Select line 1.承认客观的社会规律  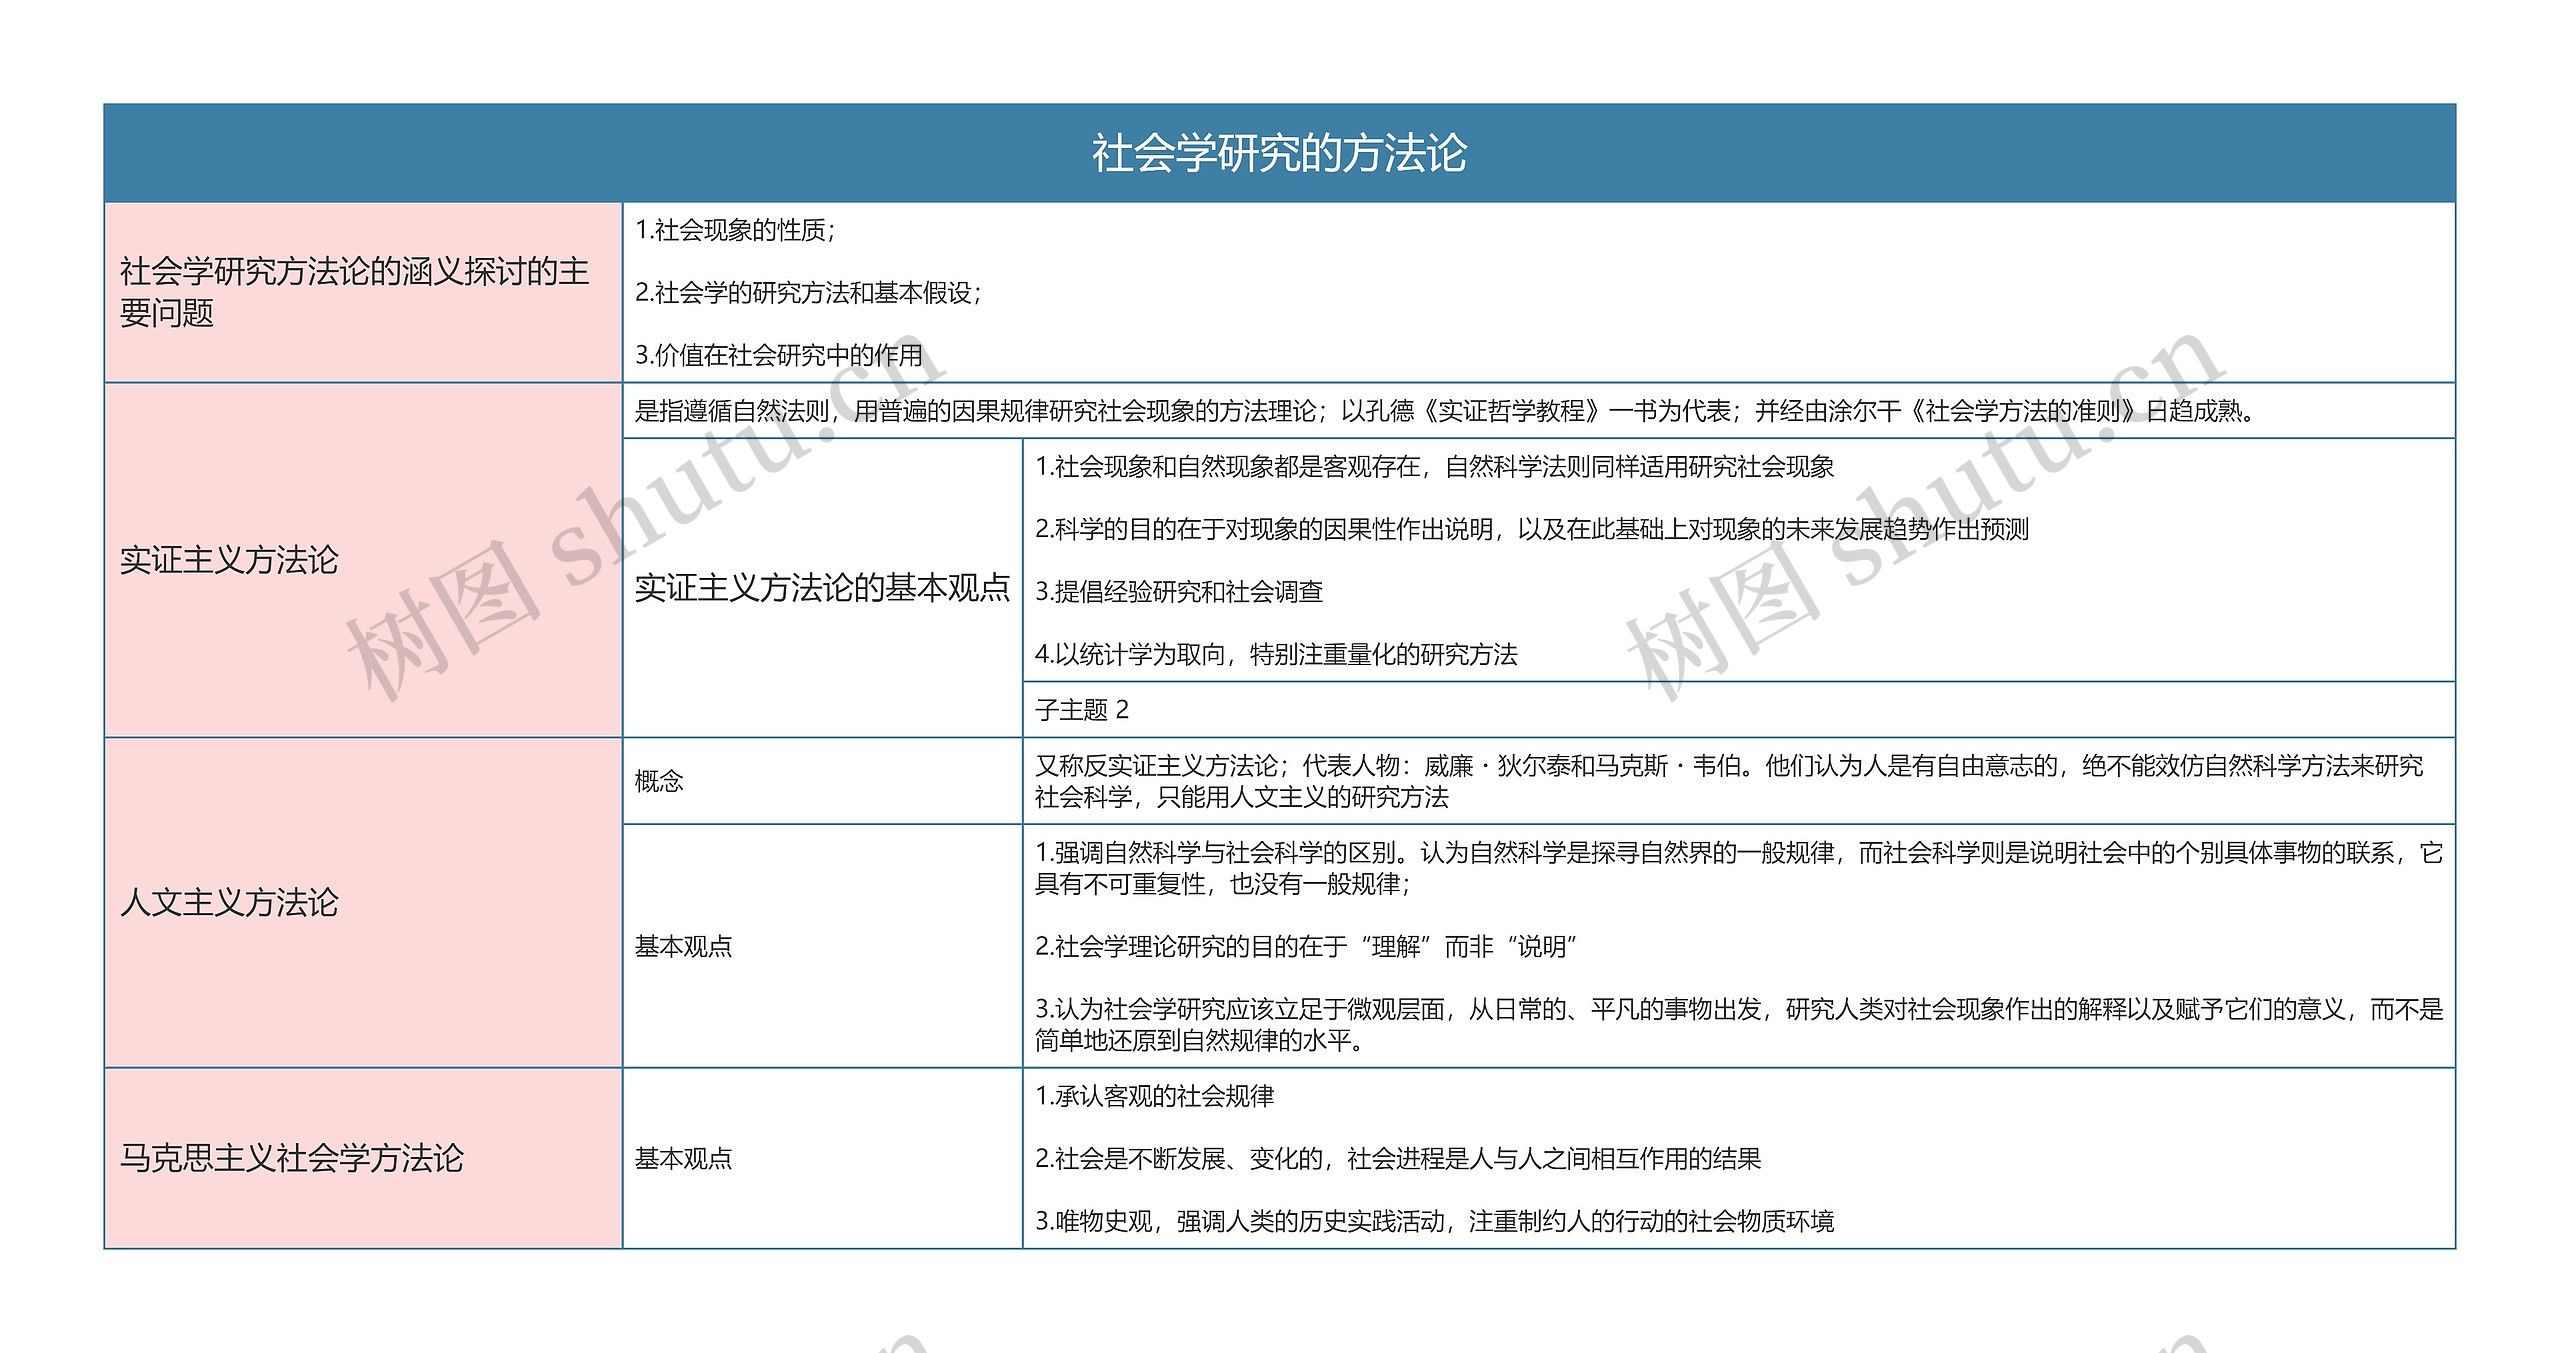point(1155,1097)
